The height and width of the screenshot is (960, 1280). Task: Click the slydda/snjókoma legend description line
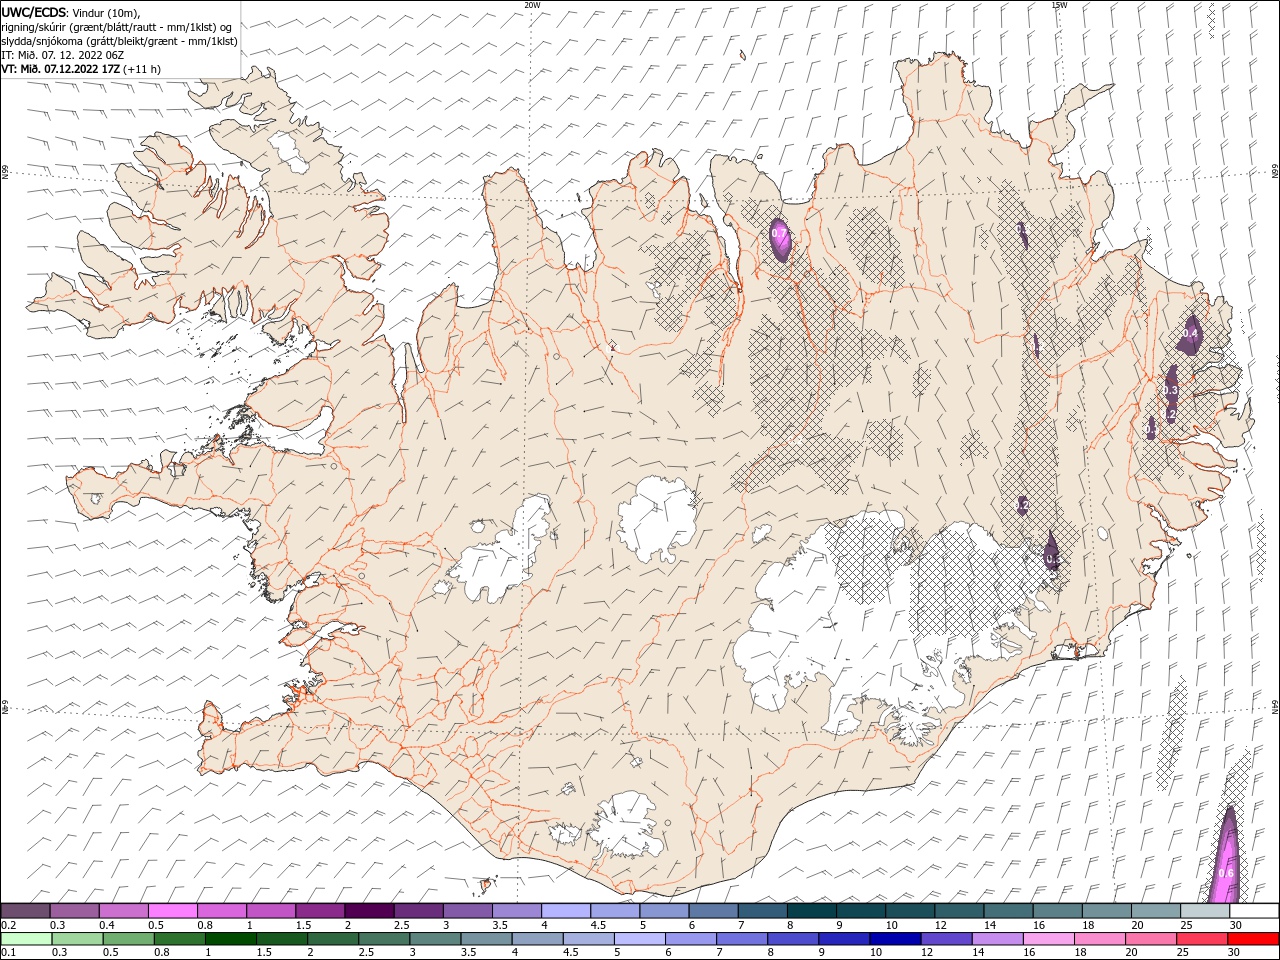click(120, 41)
